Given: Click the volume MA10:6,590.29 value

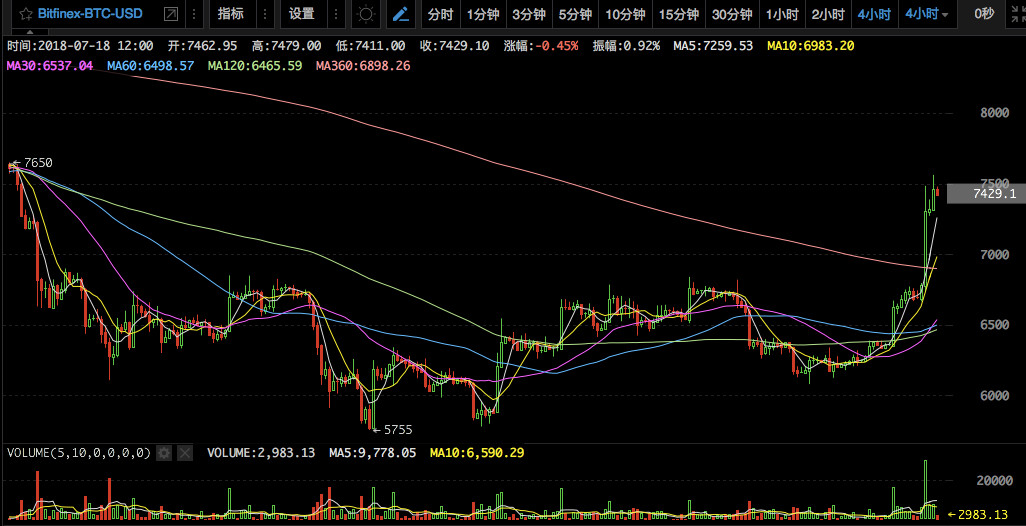Looking at the screenshot, I should tap(477, 453).
